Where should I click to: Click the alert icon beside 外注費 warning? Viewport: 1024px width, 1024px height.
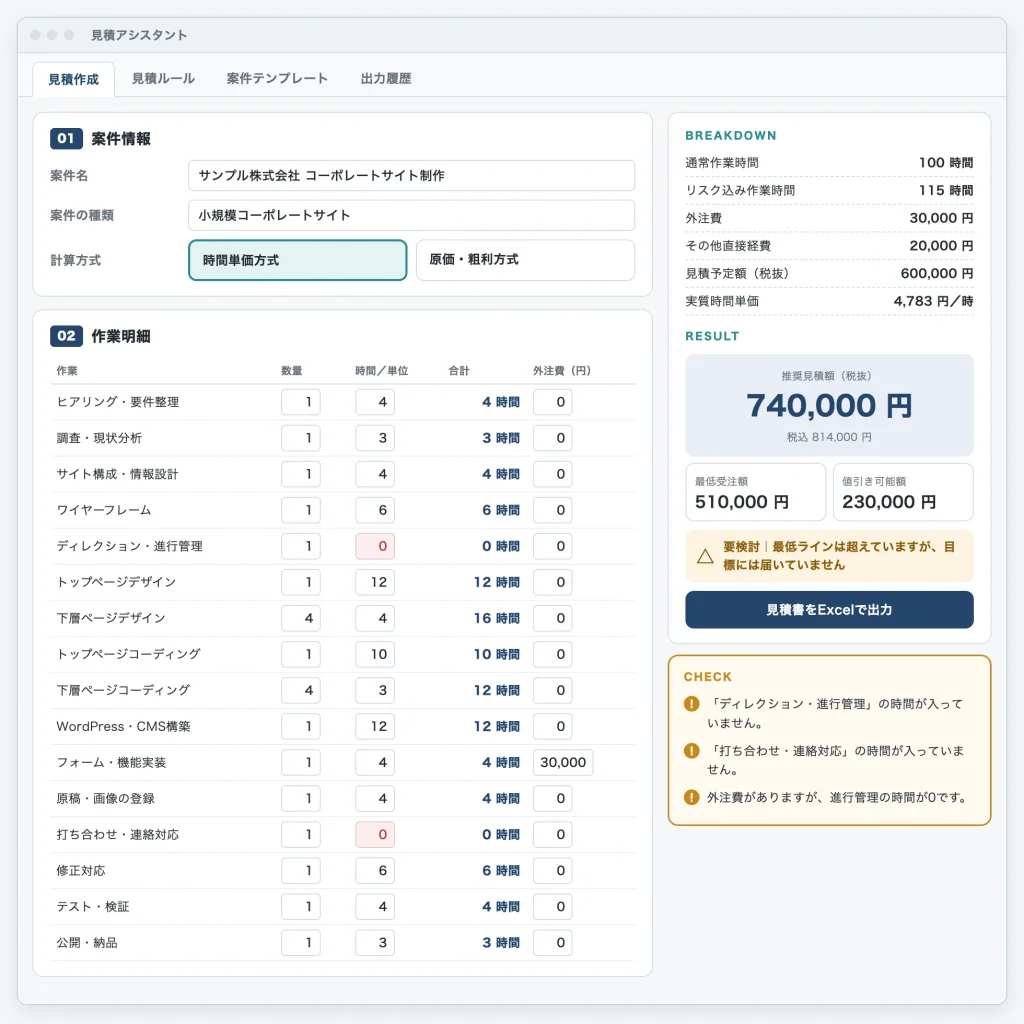[692, 797]
